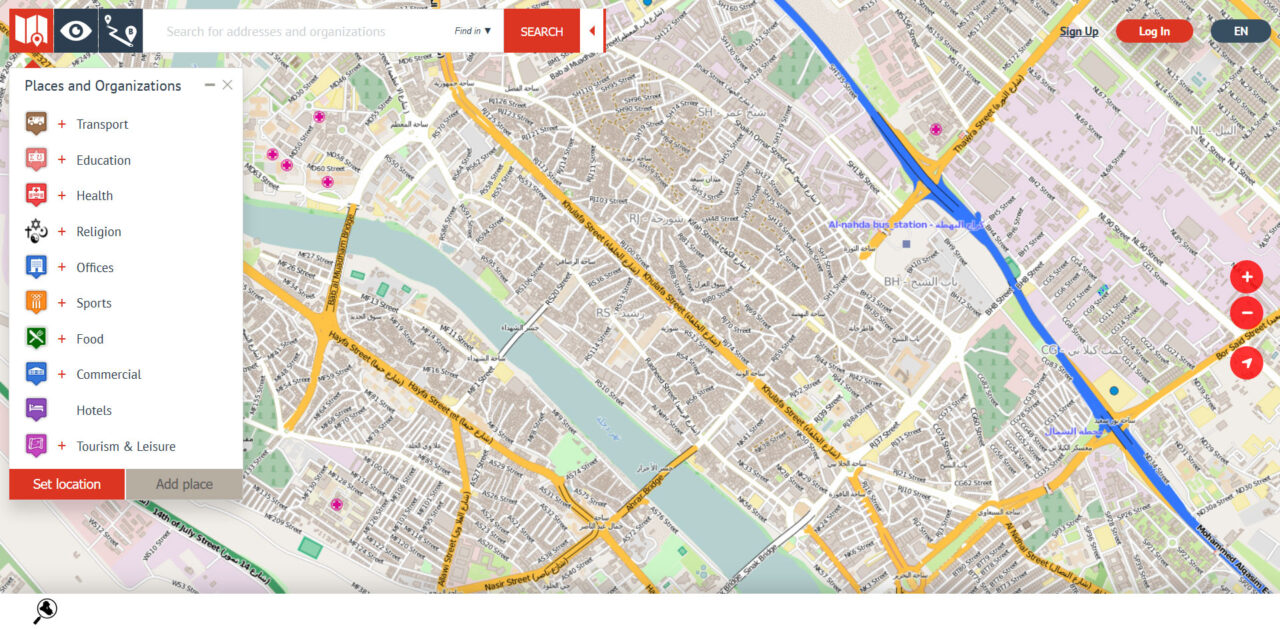Open the Find in dropdown
Viewport: 1280px width, 629px height.
[x=473, y=31]
